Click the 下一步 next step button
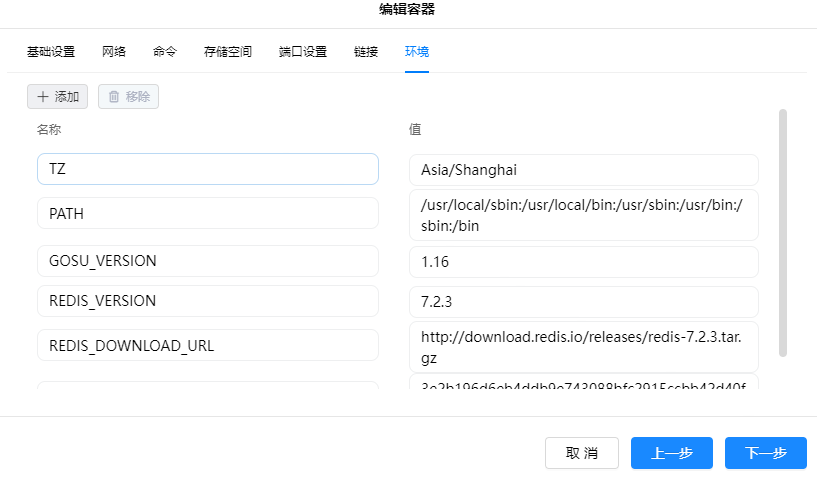 point(766,453)
